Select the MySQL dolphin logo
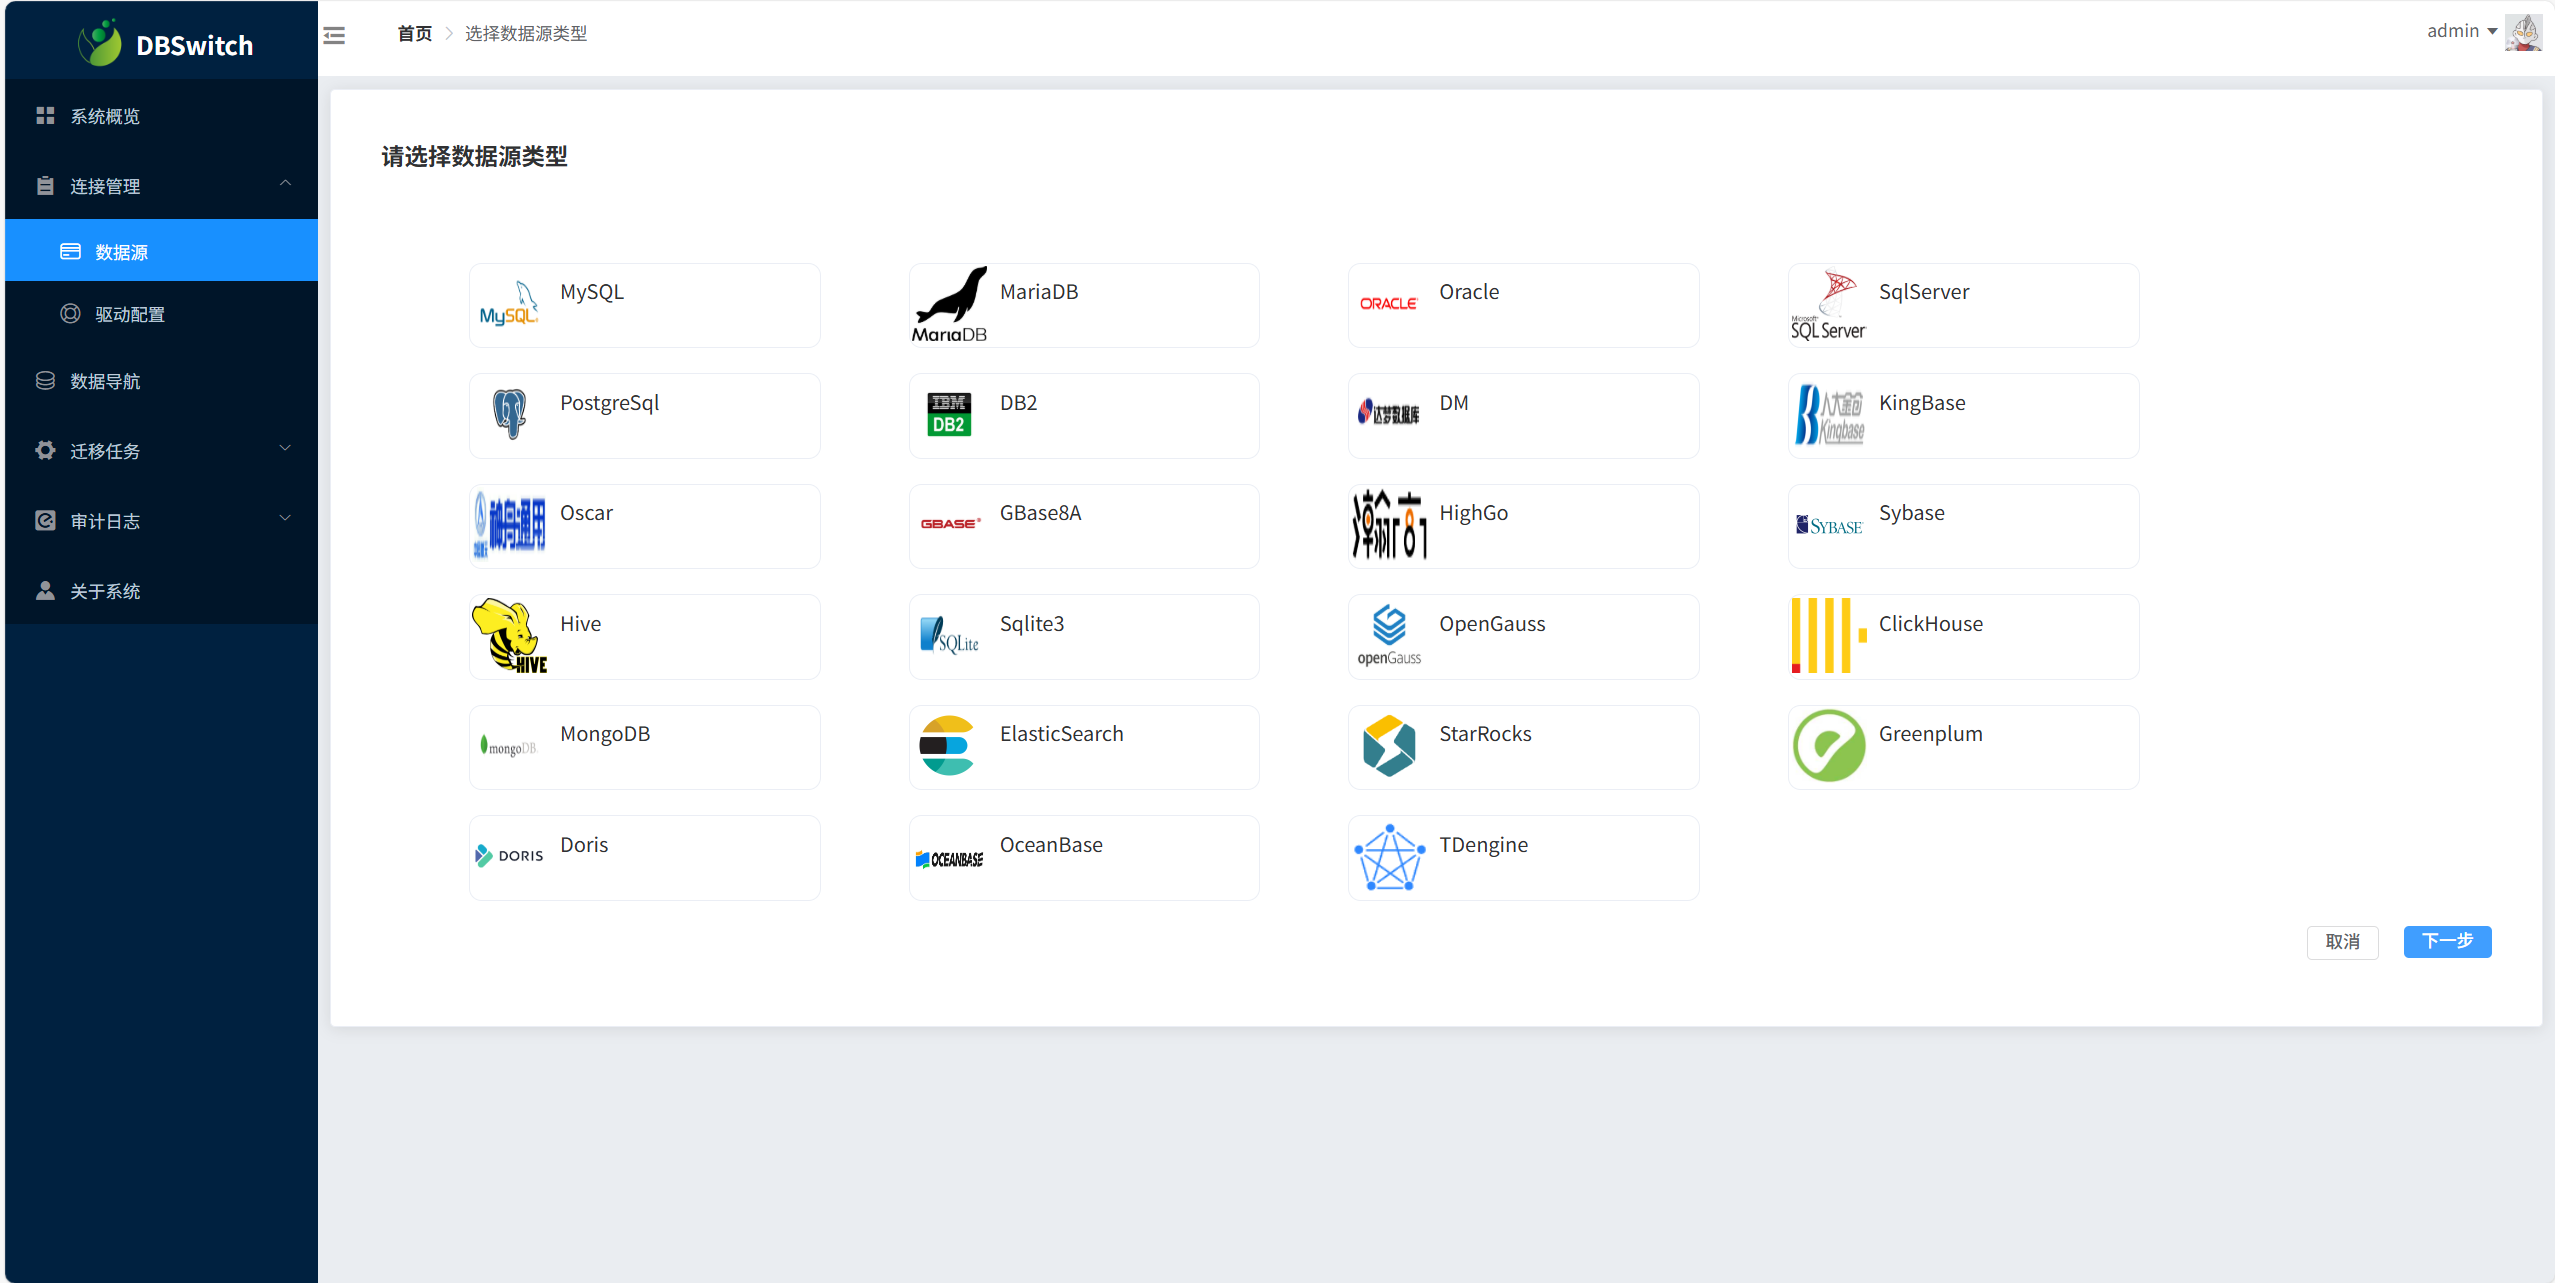2555x1283 pixels. [509, 304]
